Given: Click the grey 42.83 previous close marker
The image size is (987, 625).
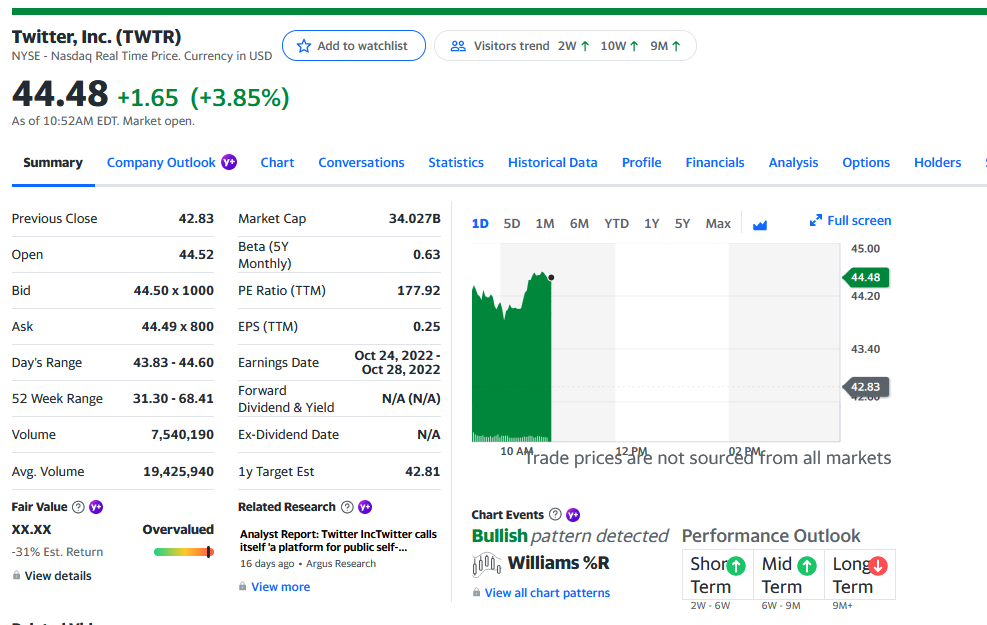Looking at the screenshot, I should (x=866, y=387).
